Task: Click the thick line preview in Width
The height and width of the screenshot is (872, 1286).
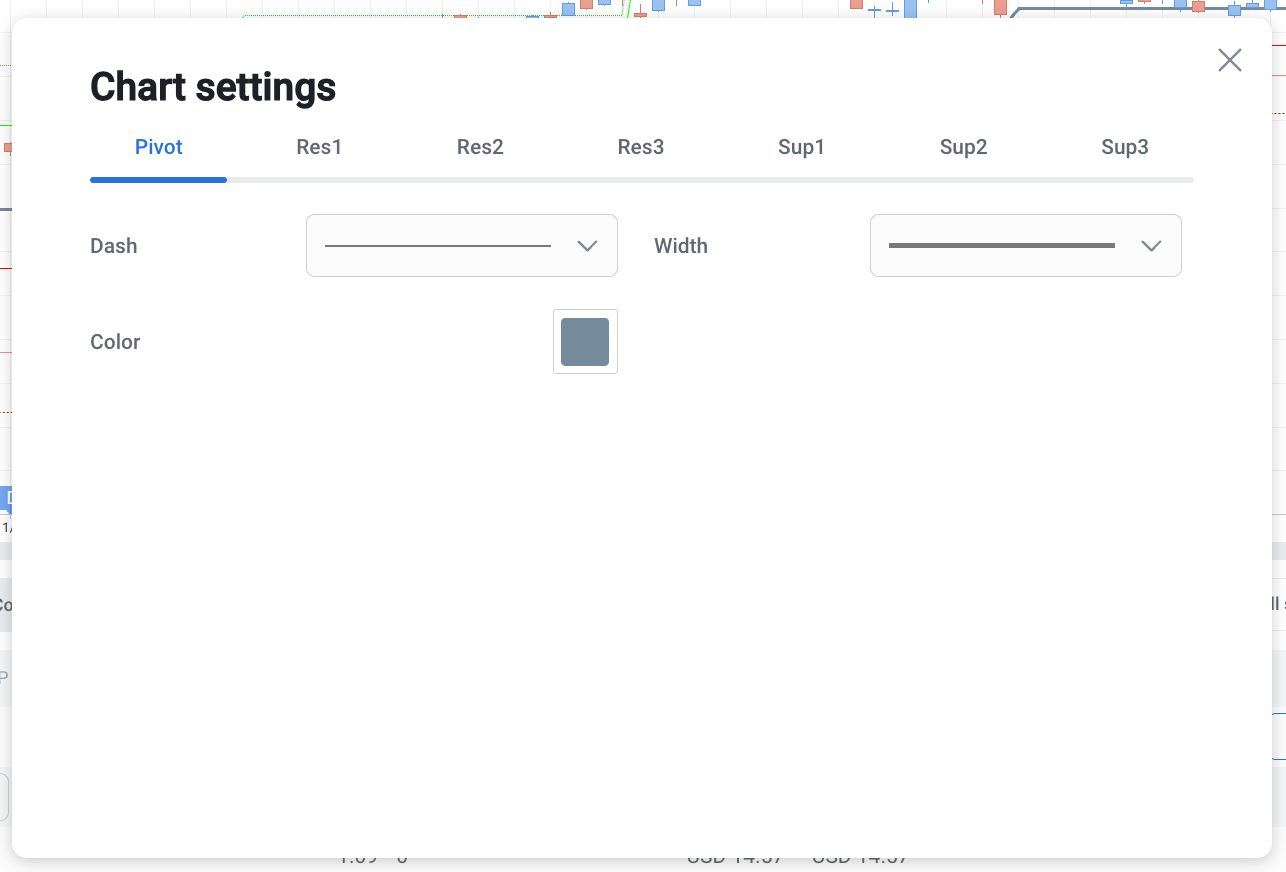Action: (x=1001, y=246)
